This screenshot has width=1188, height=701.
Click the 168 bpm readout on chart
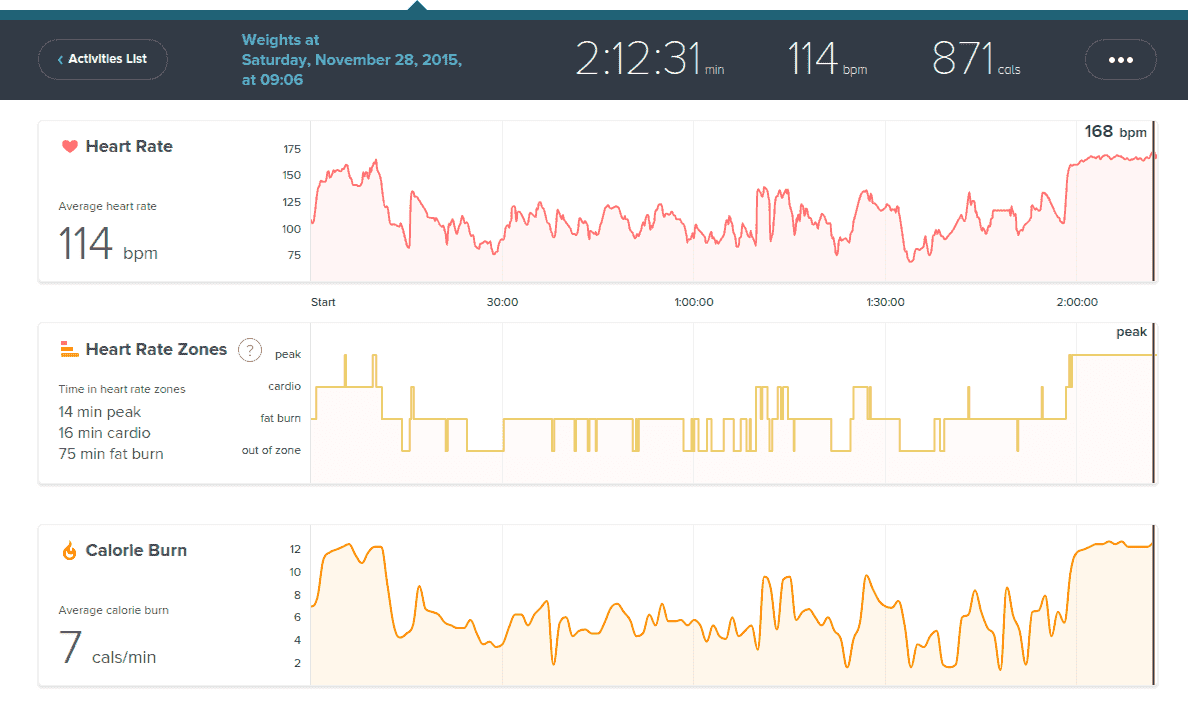click(1115, 132)
